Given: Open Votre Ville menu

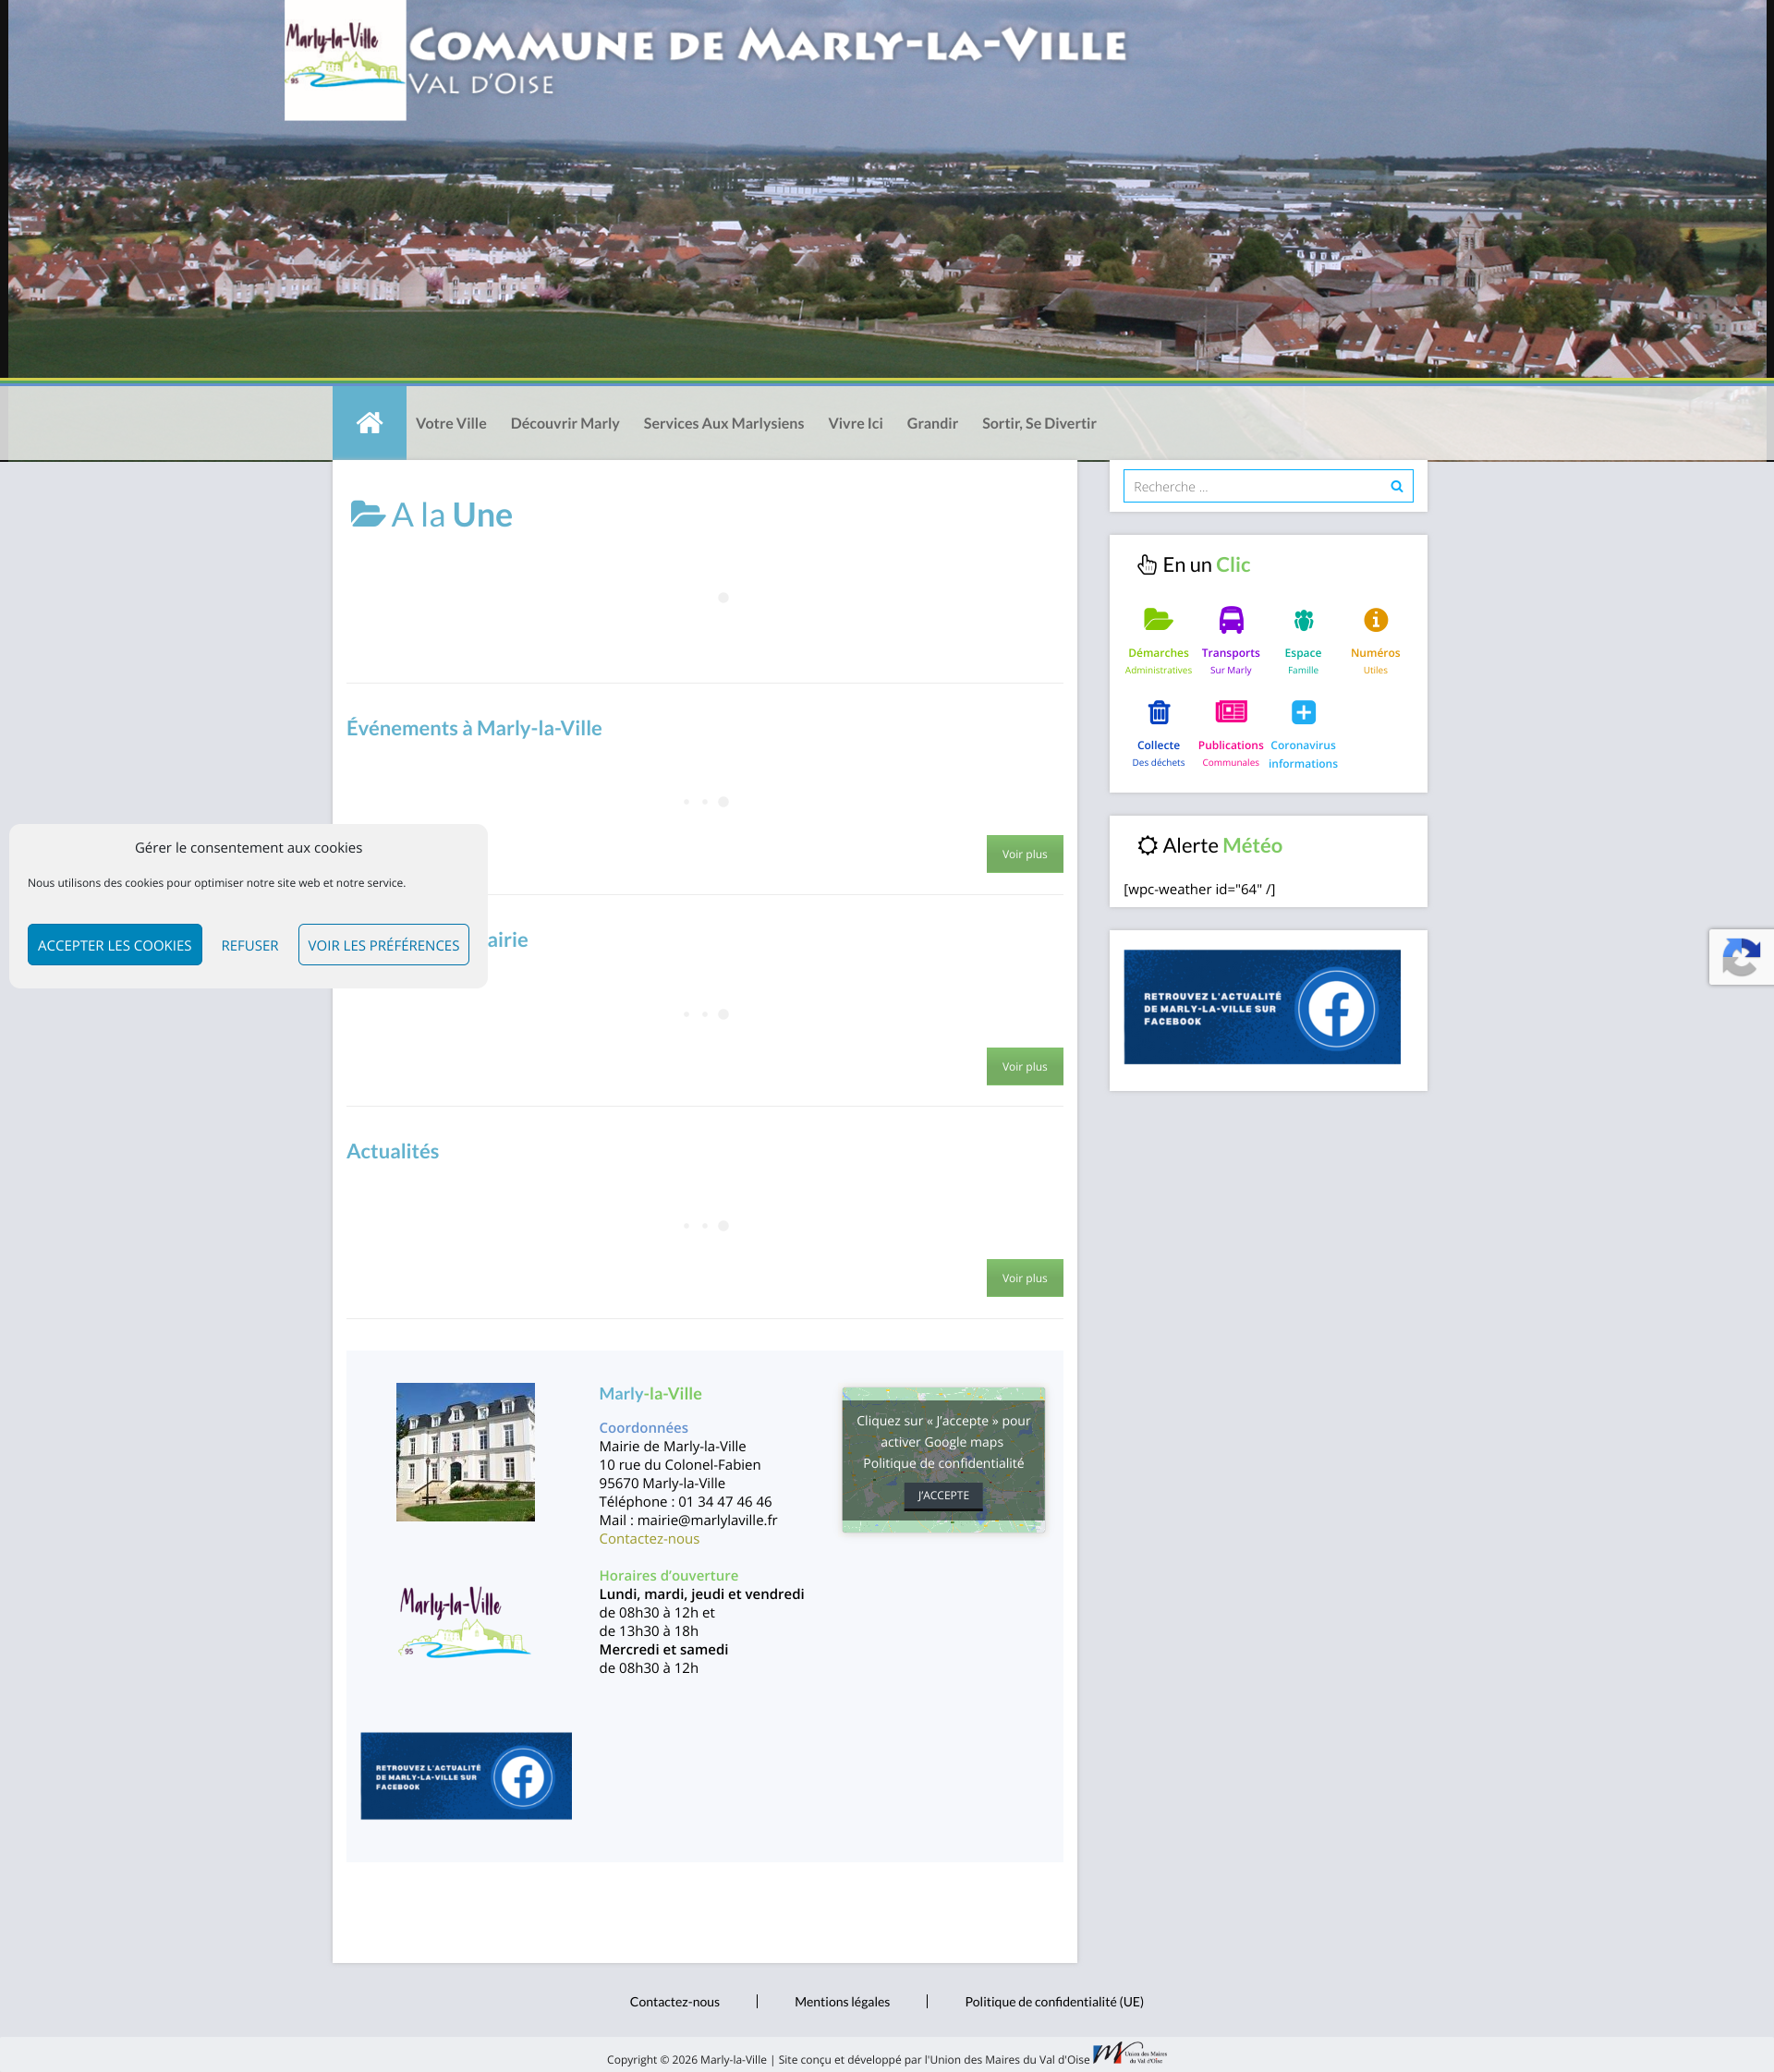Looking at the screenshot, I should coord(451,423).
